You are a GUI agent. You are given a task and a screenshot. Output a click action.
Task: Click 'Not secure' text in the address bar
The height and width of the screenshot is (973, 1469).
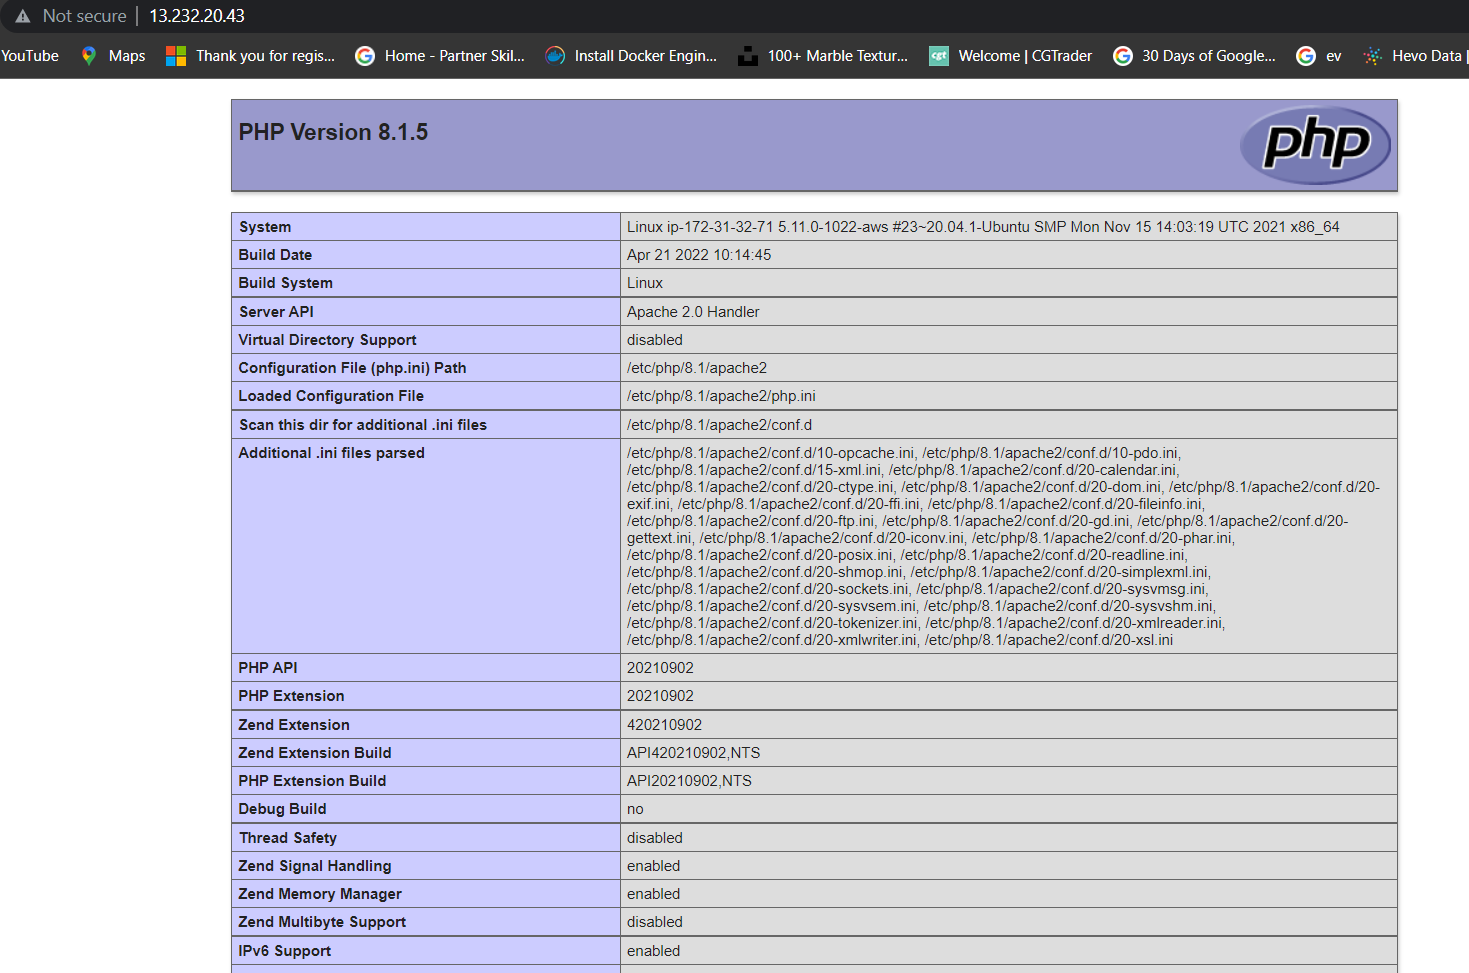[x=85, y=15]
